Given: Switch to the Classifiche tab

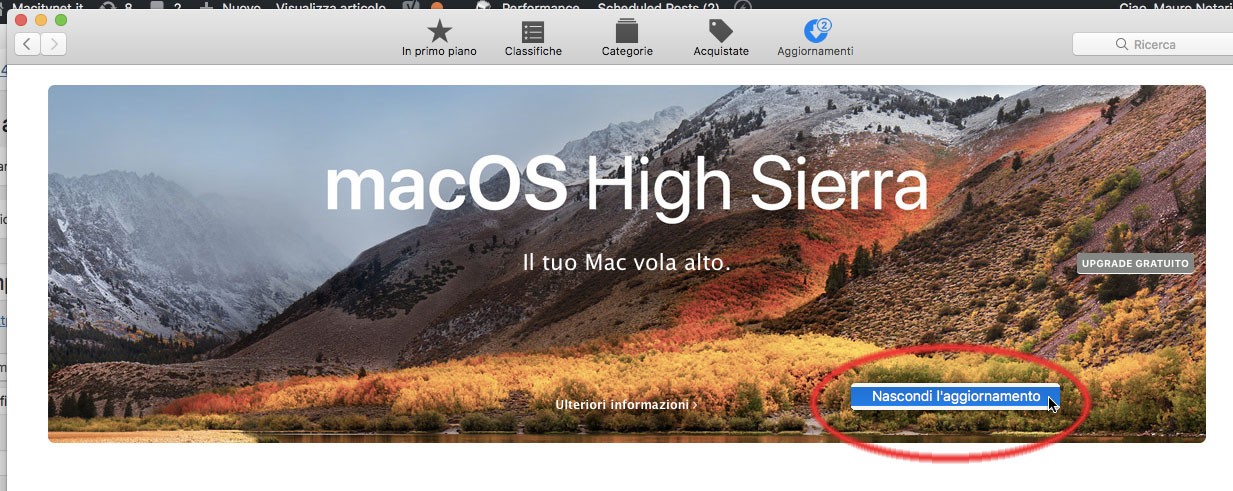Looking at the screenshot, I should click(x=533, y=38).
